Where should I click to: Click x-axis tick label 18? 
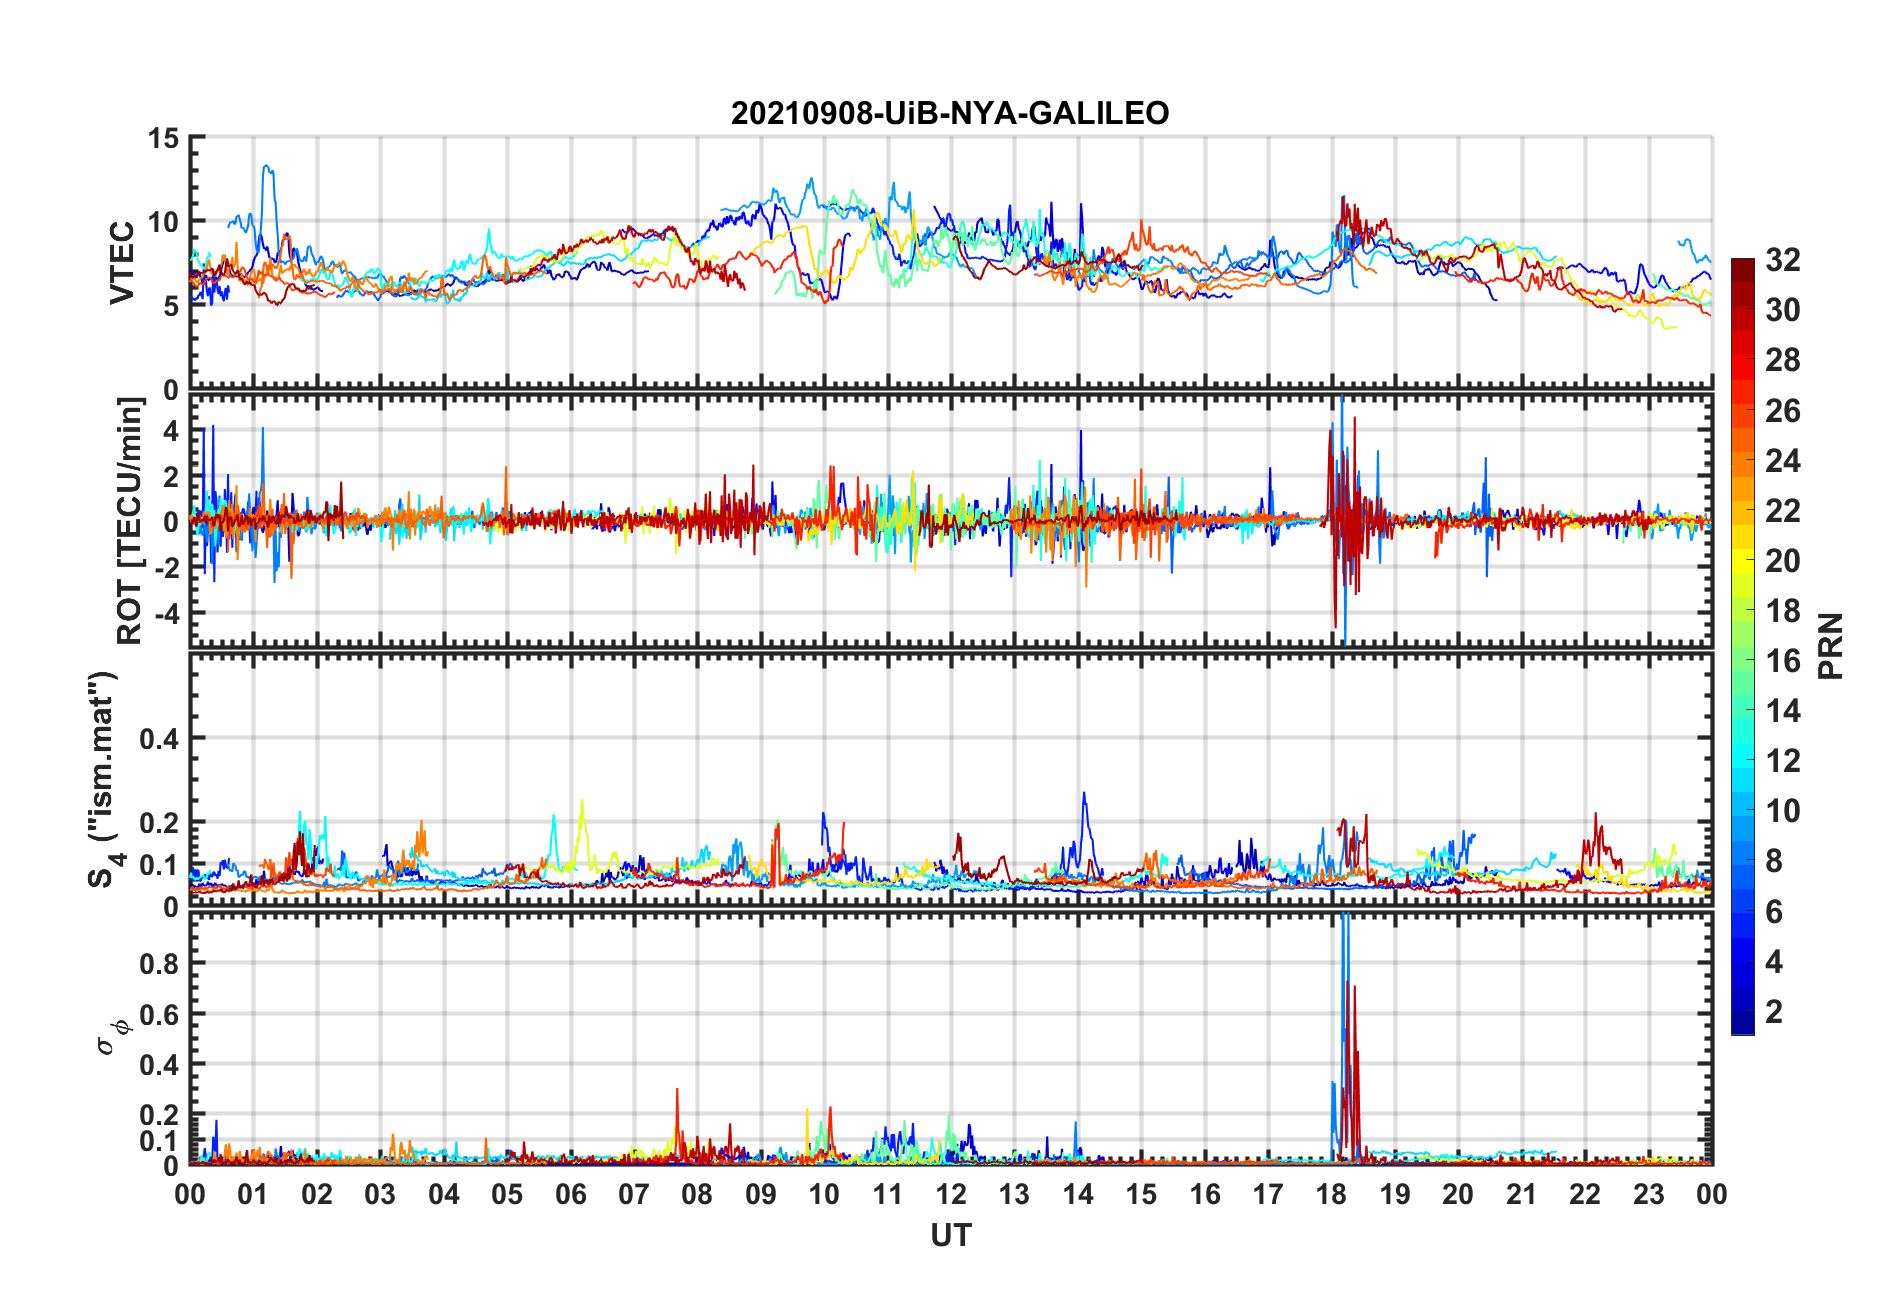pyautogui.click(x=1331, y=1195)
